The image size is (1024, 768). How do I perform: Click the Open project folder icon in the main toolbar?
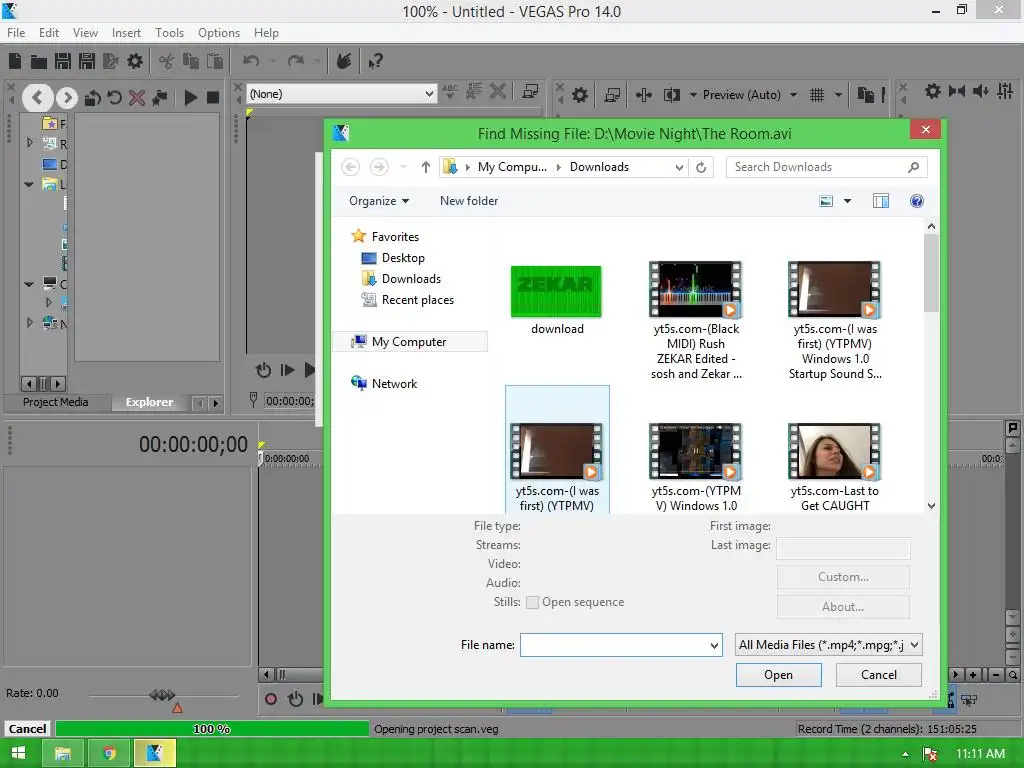point(39,61)
